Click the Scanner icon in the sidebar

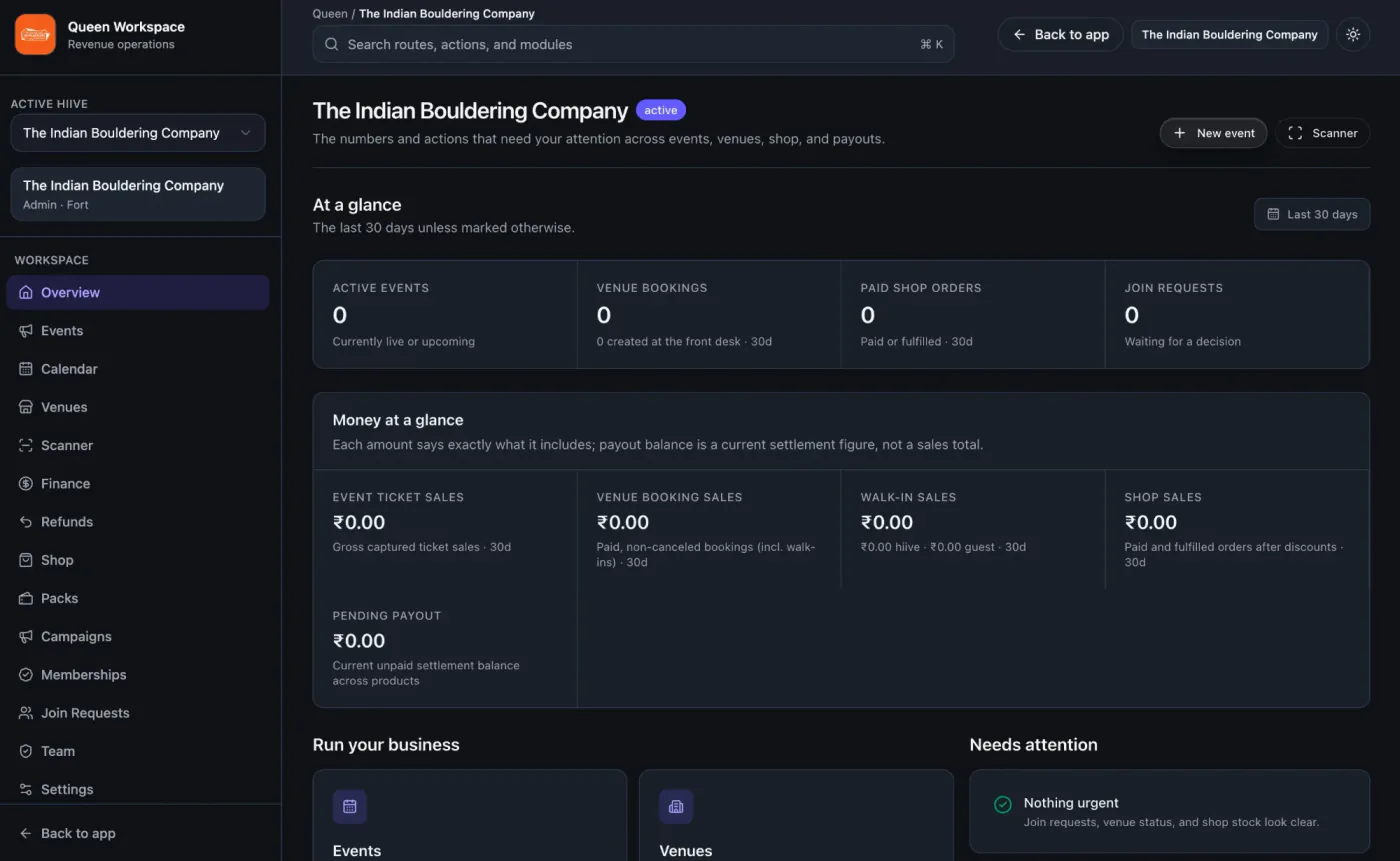(x=26, y=445)
